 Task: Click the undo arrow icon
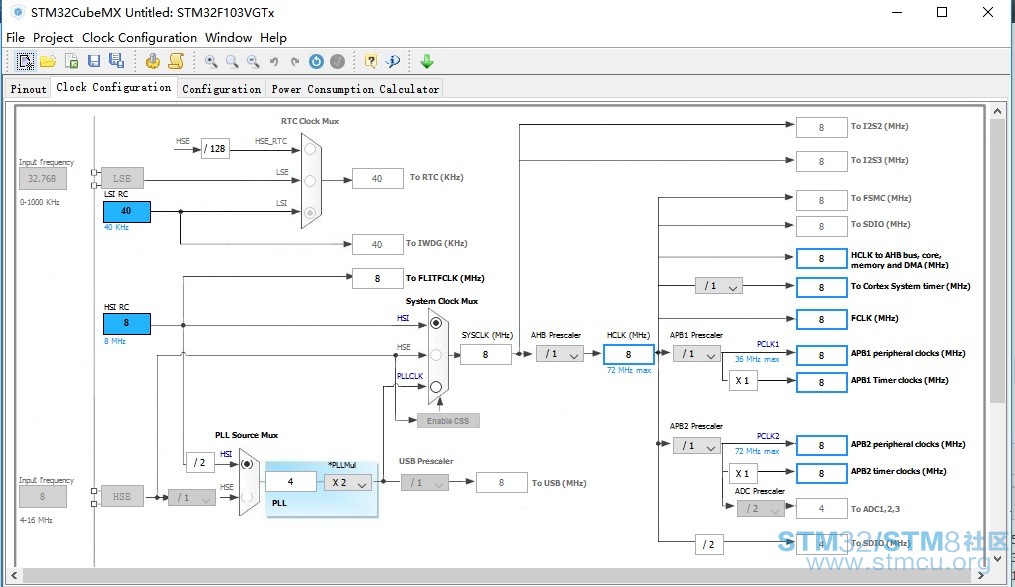click(274, 61)
